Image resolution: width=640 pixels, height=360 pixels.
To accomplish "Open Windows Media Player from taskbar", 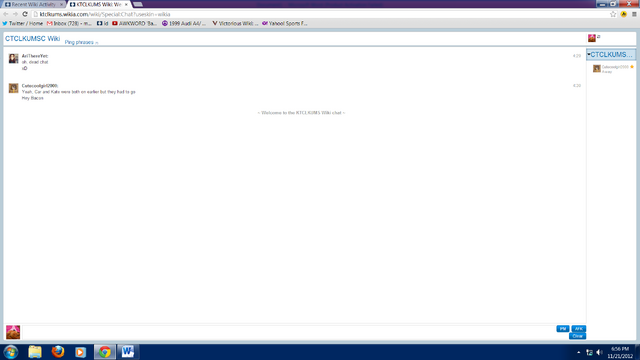I will pyautogui.click(x=80, y=352).
